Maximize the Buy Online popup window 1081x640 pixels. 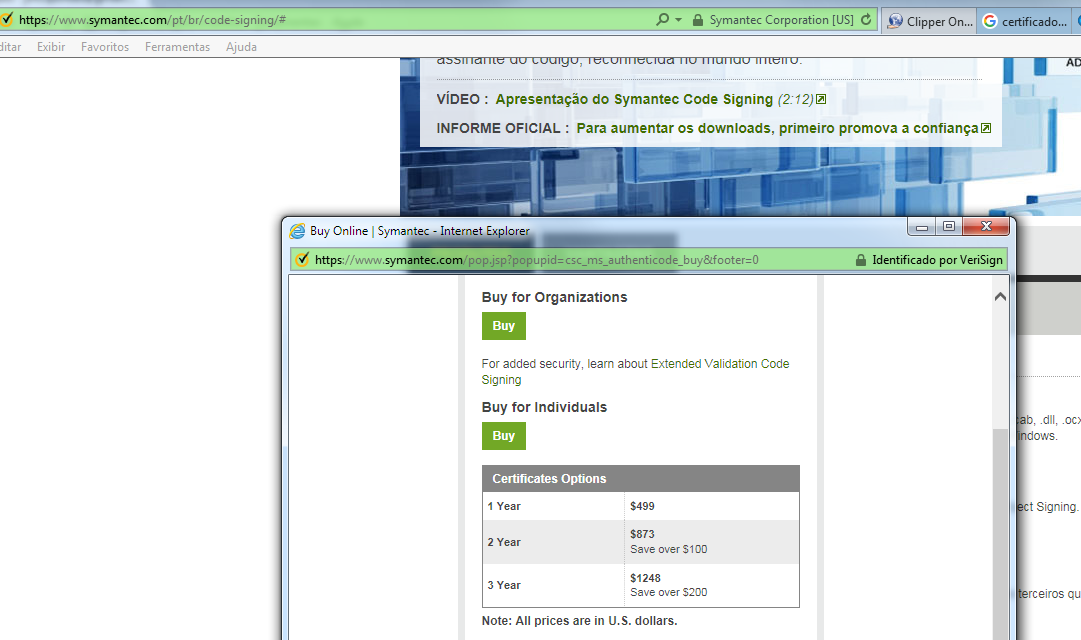point(949,227)
